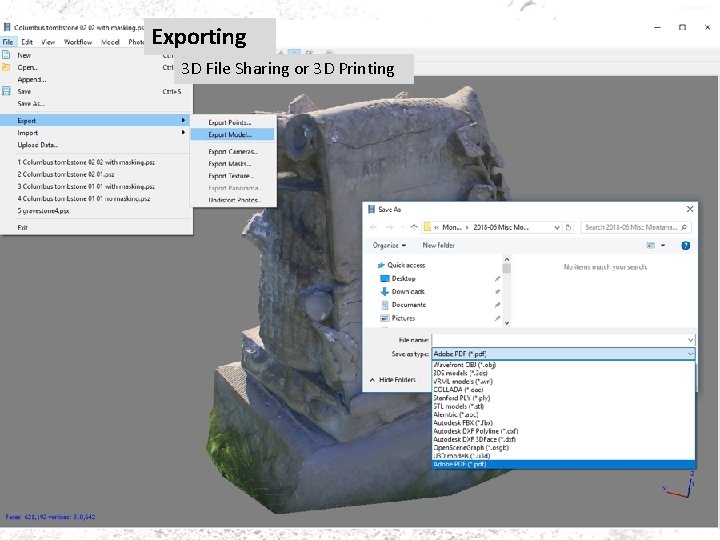The width and height of the screenshot is (720, 540).
Task: Click the New document icon
Action: click(x=6, y=55)
